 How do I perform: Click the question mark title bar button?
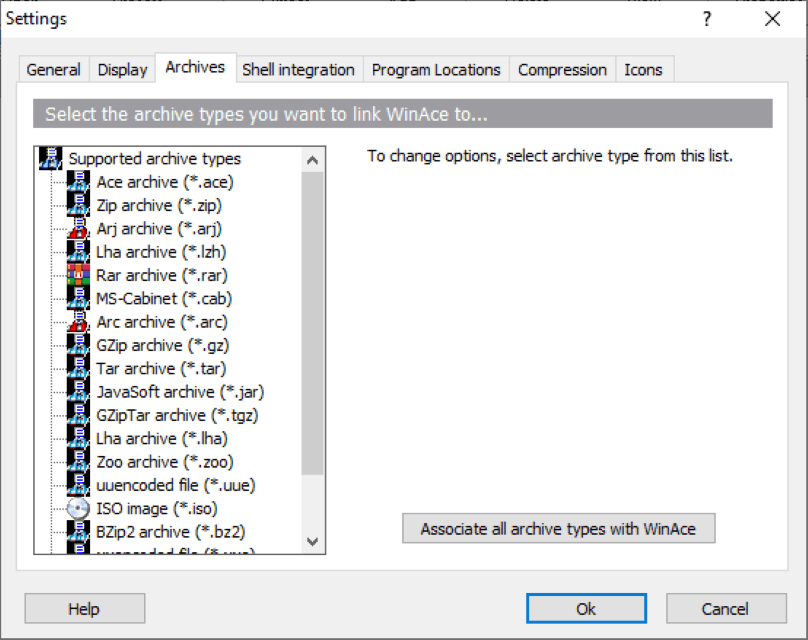click(707, 19)
